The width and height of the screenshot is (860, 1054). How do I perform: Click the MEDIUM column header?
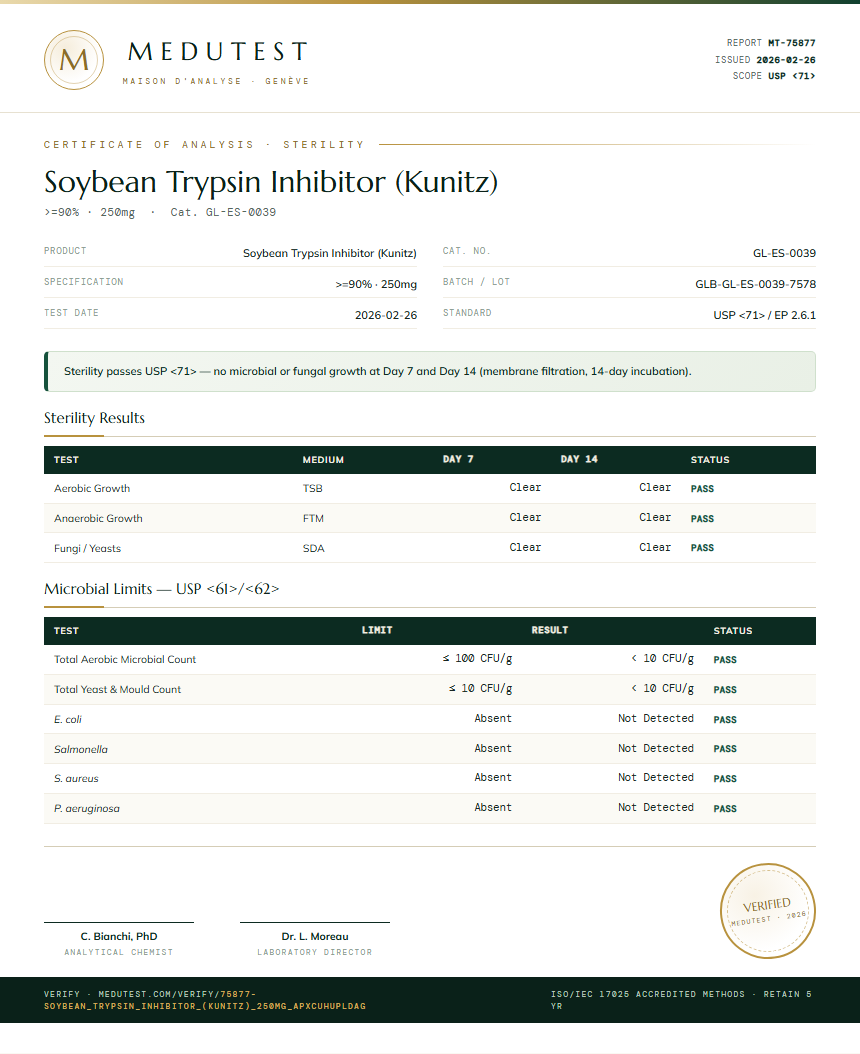(x=323, y=460)
